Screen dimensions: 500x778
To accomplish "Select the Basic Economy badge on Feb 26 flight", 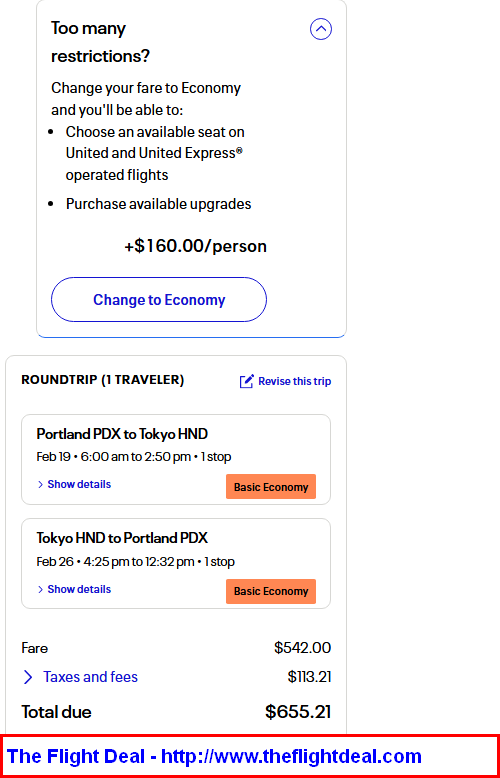I will [271, 591].
